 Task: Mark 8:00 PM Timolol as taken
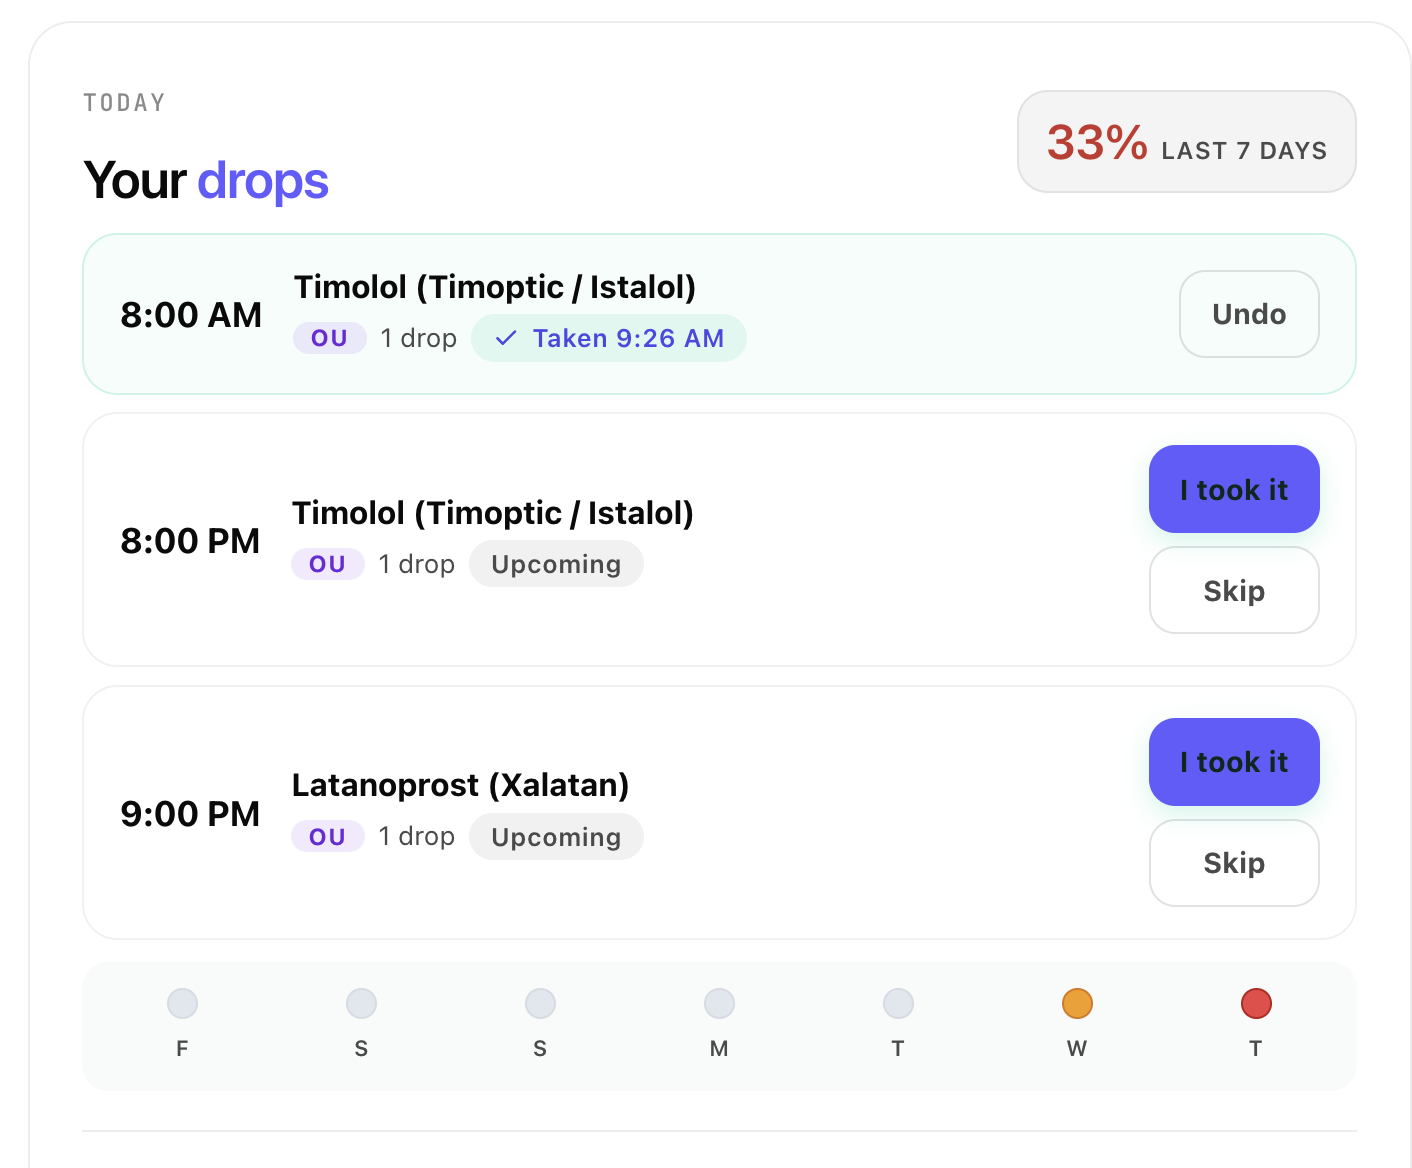click(1234, 489)
